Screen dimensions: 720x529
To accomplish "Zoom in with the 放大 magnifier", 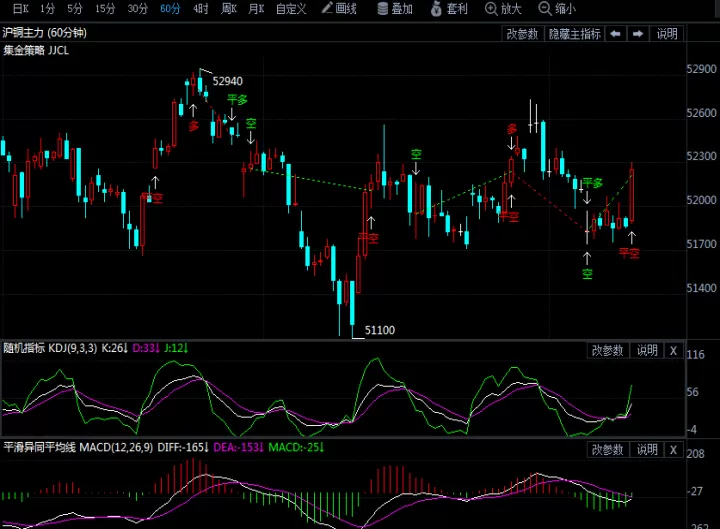I will pos(503,8).
